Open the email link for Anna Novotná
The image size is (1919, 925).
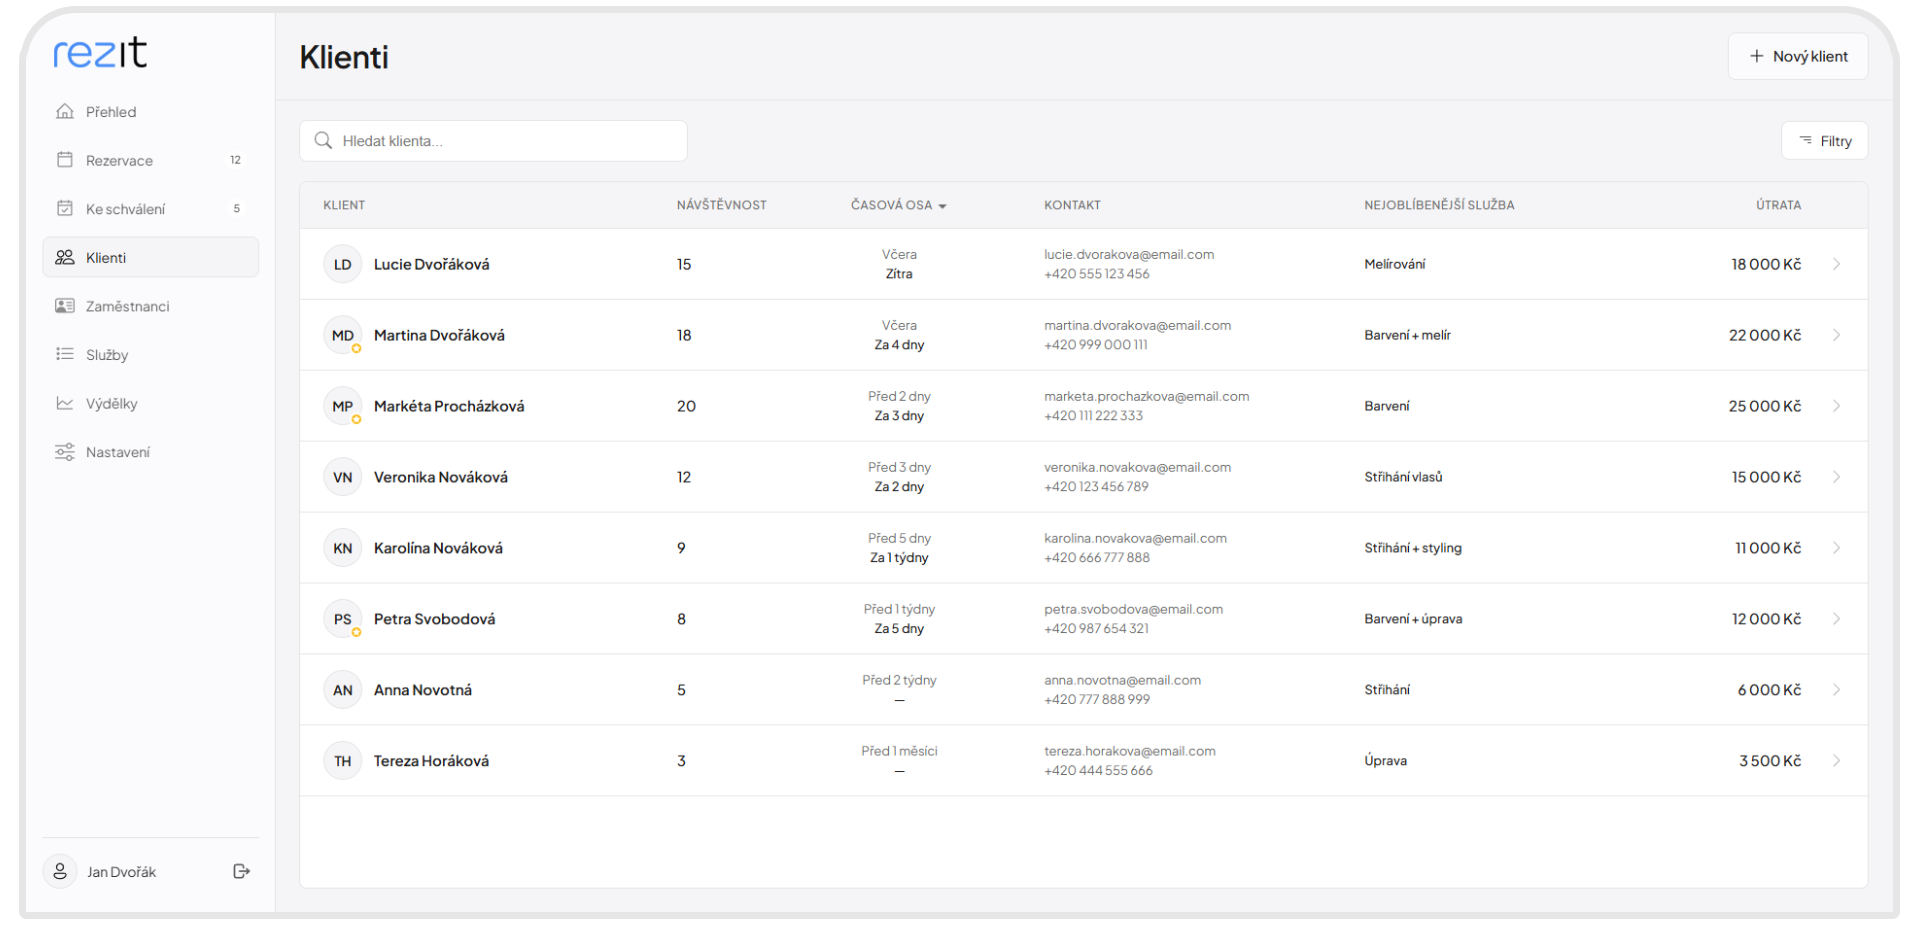(1122, 680)
